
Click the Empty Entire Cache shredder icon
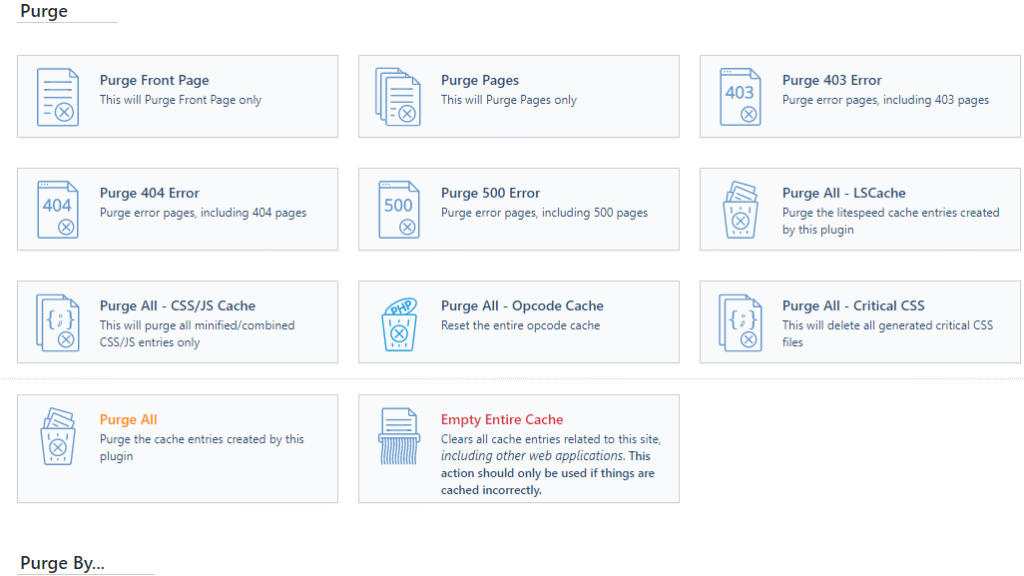click(x=399, y=436)
